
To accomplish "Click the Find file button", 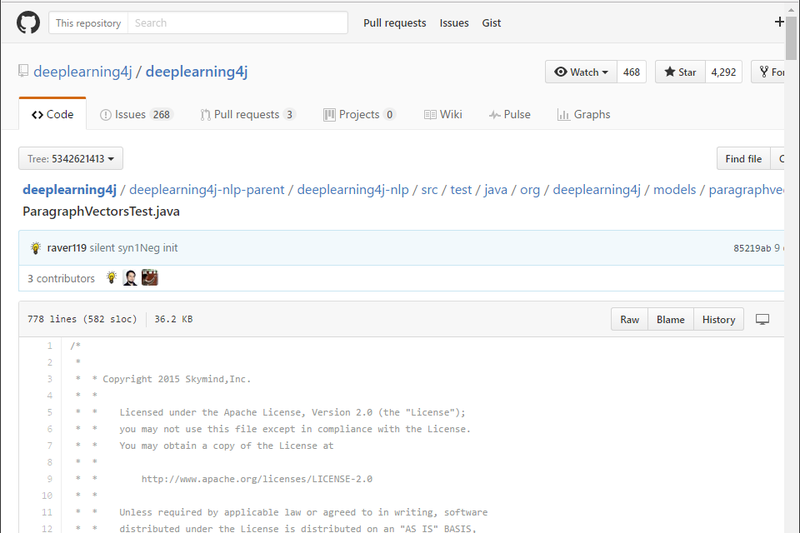I will (x=743, y=159).
